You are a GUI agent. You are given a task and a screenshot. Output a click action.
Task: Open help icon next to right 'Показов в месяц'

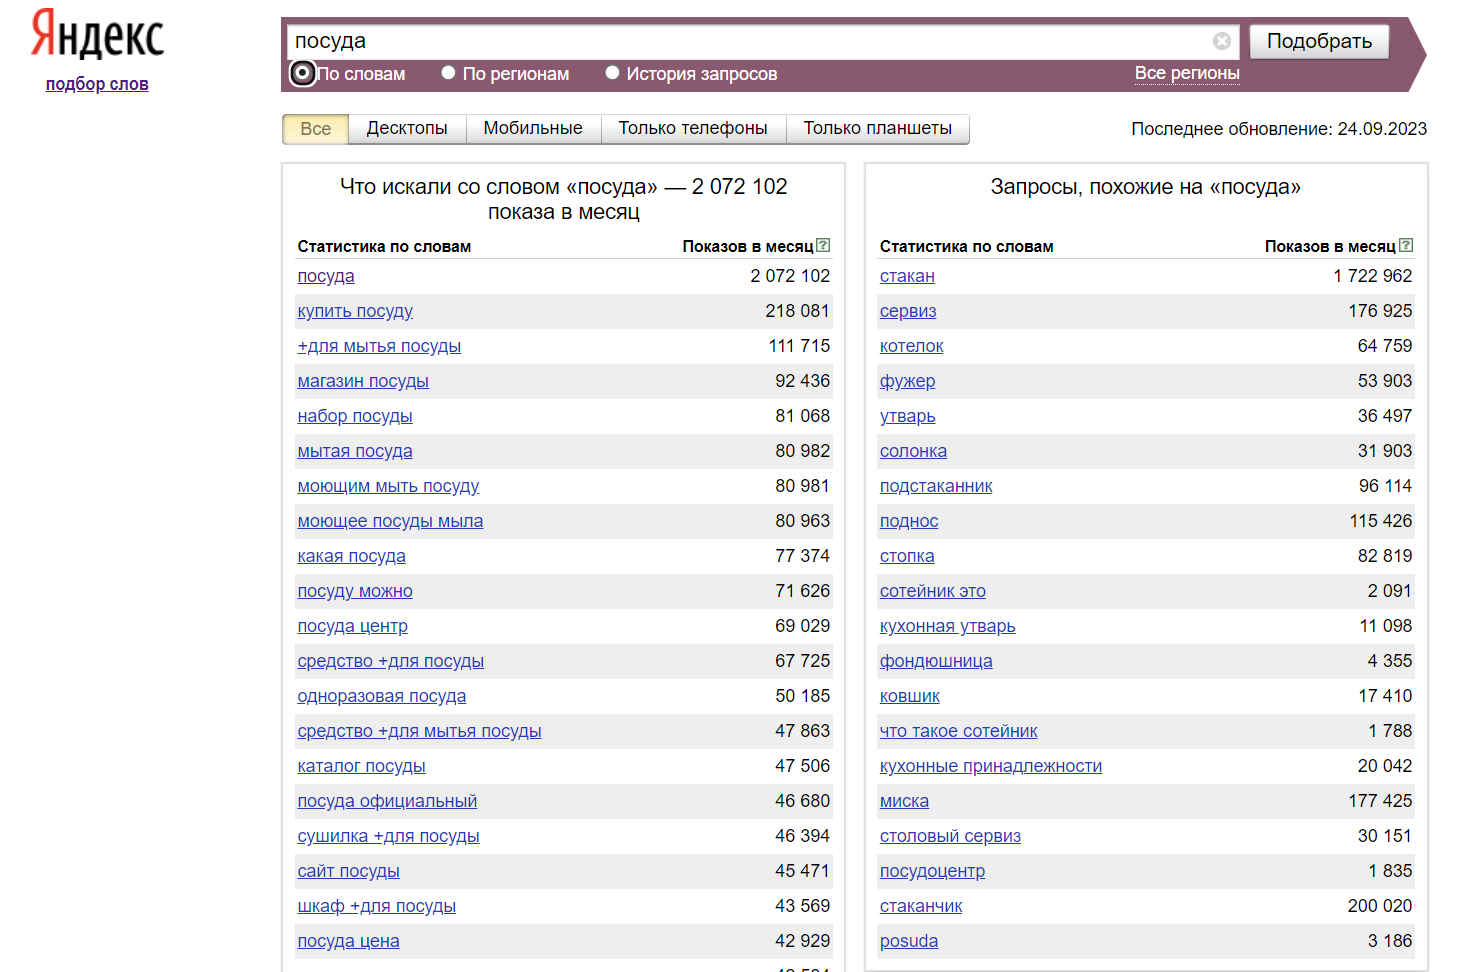pos(1406,245)
